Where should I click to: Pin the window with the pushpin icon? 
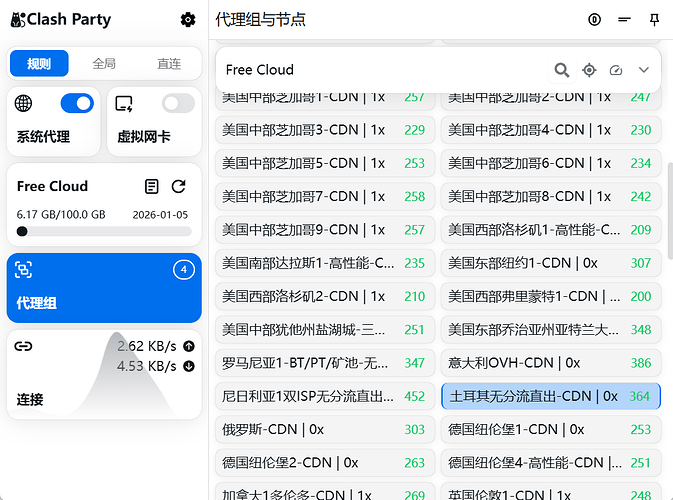(x=654, y=20)
